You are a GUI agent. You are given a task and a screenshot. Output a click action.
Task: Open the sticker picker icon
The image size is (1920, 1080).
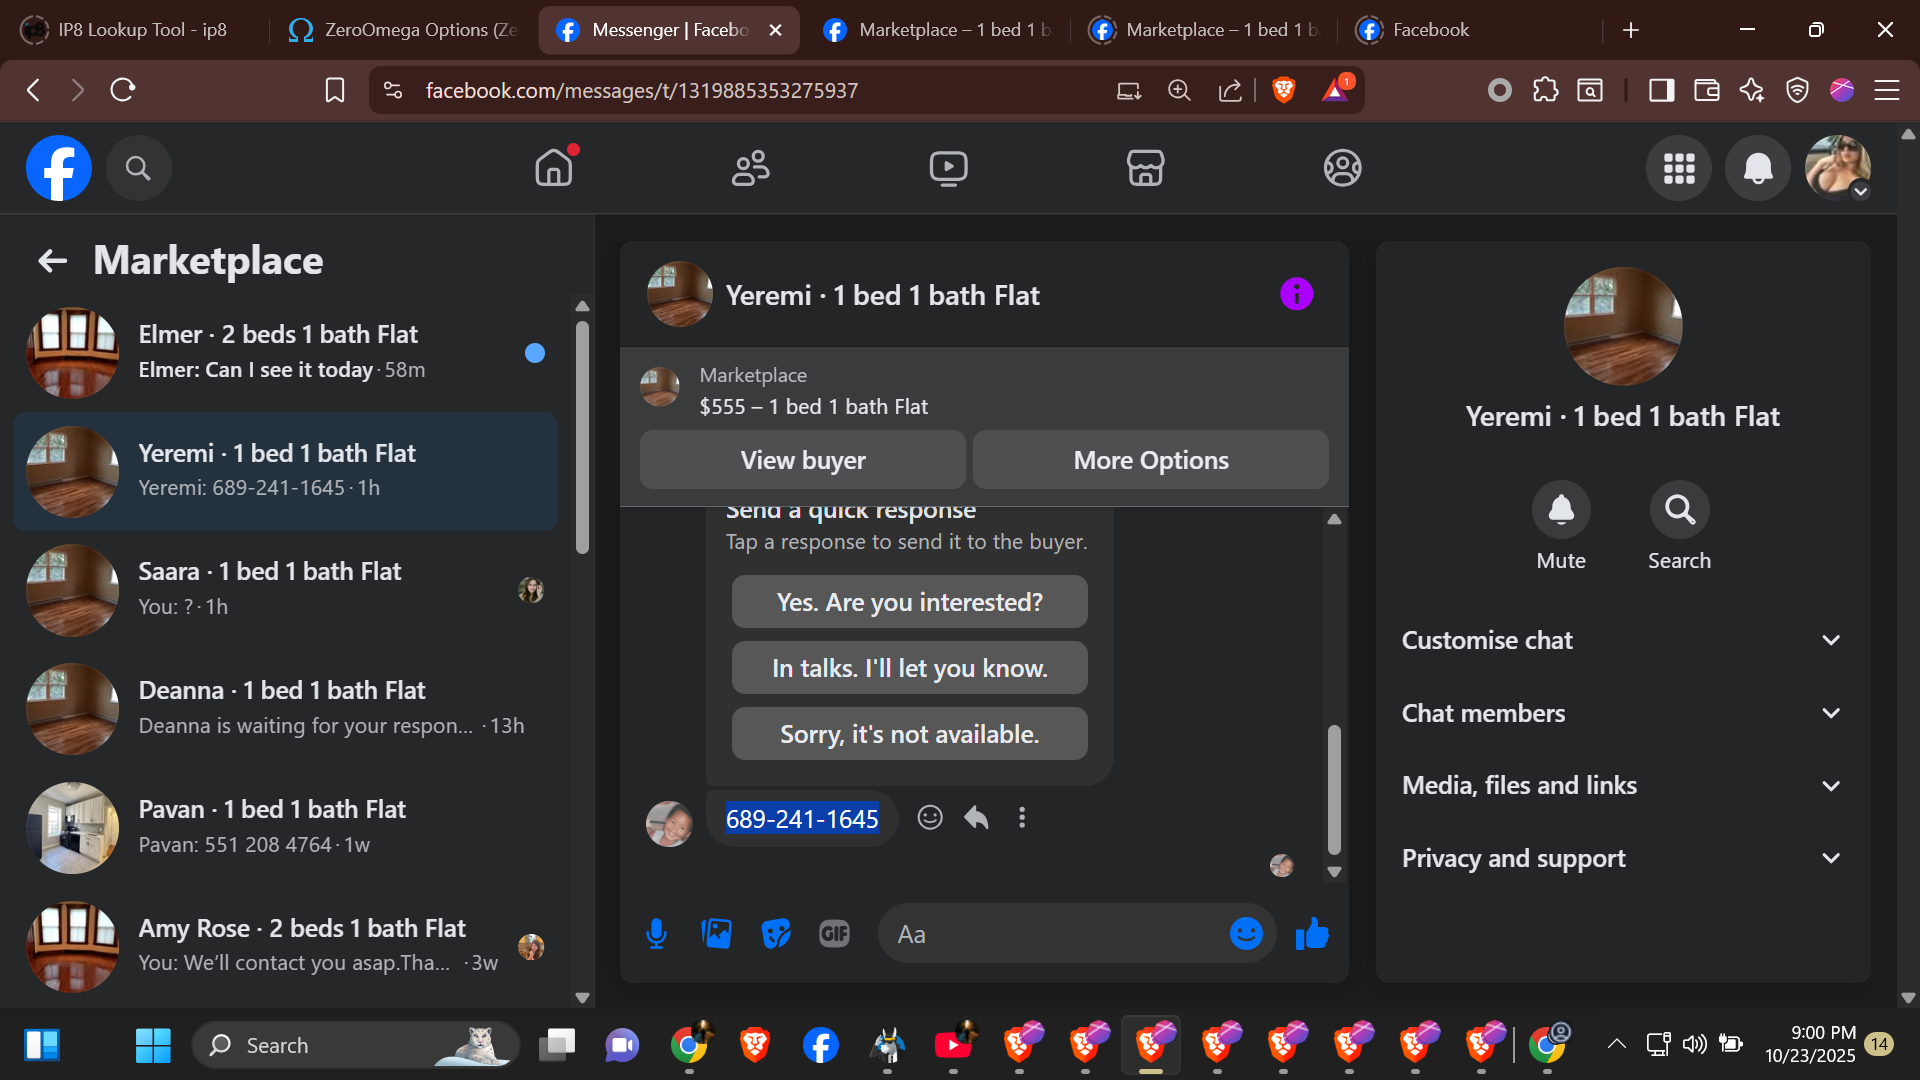pyautogui.click(x=775, y=934)
